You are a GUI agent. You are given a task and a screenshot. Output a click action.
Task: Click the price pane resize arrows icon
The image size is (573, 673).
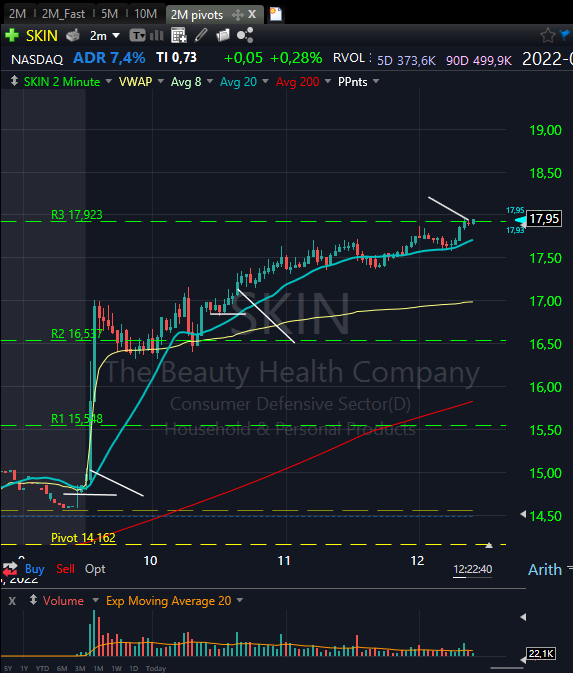[14, 81]
